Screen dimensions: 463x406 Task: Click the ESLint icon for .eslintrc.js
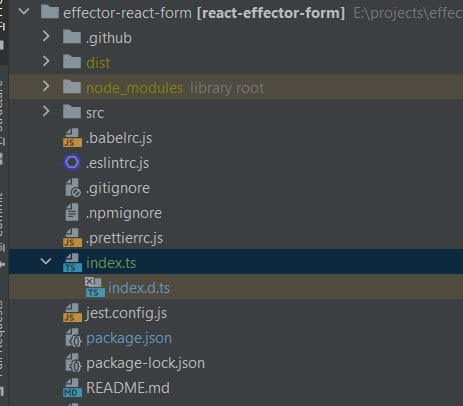[x=72, y=163]
